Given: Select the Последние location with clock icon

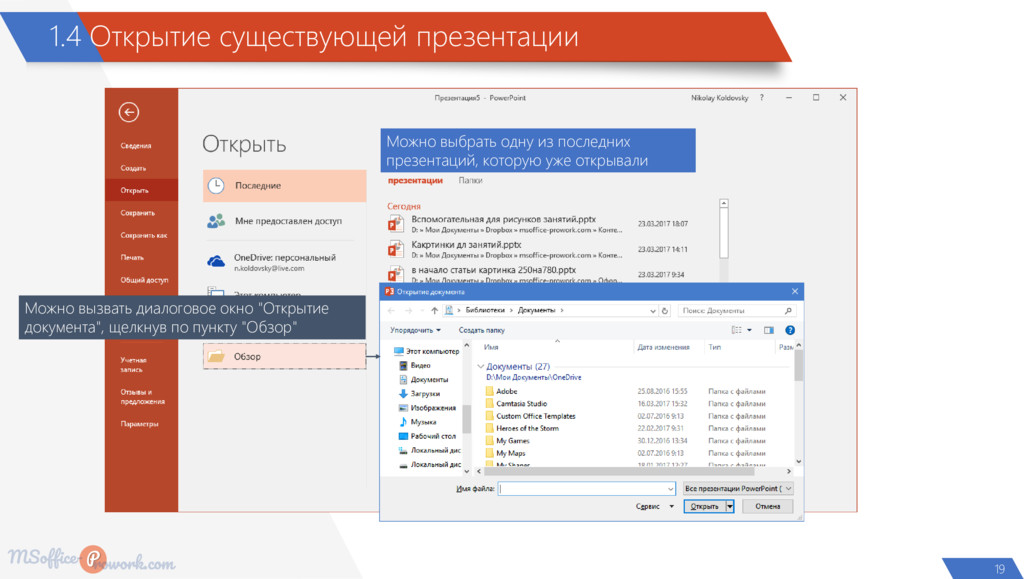Looking at the screenshot, I should (x=285, y=185).
